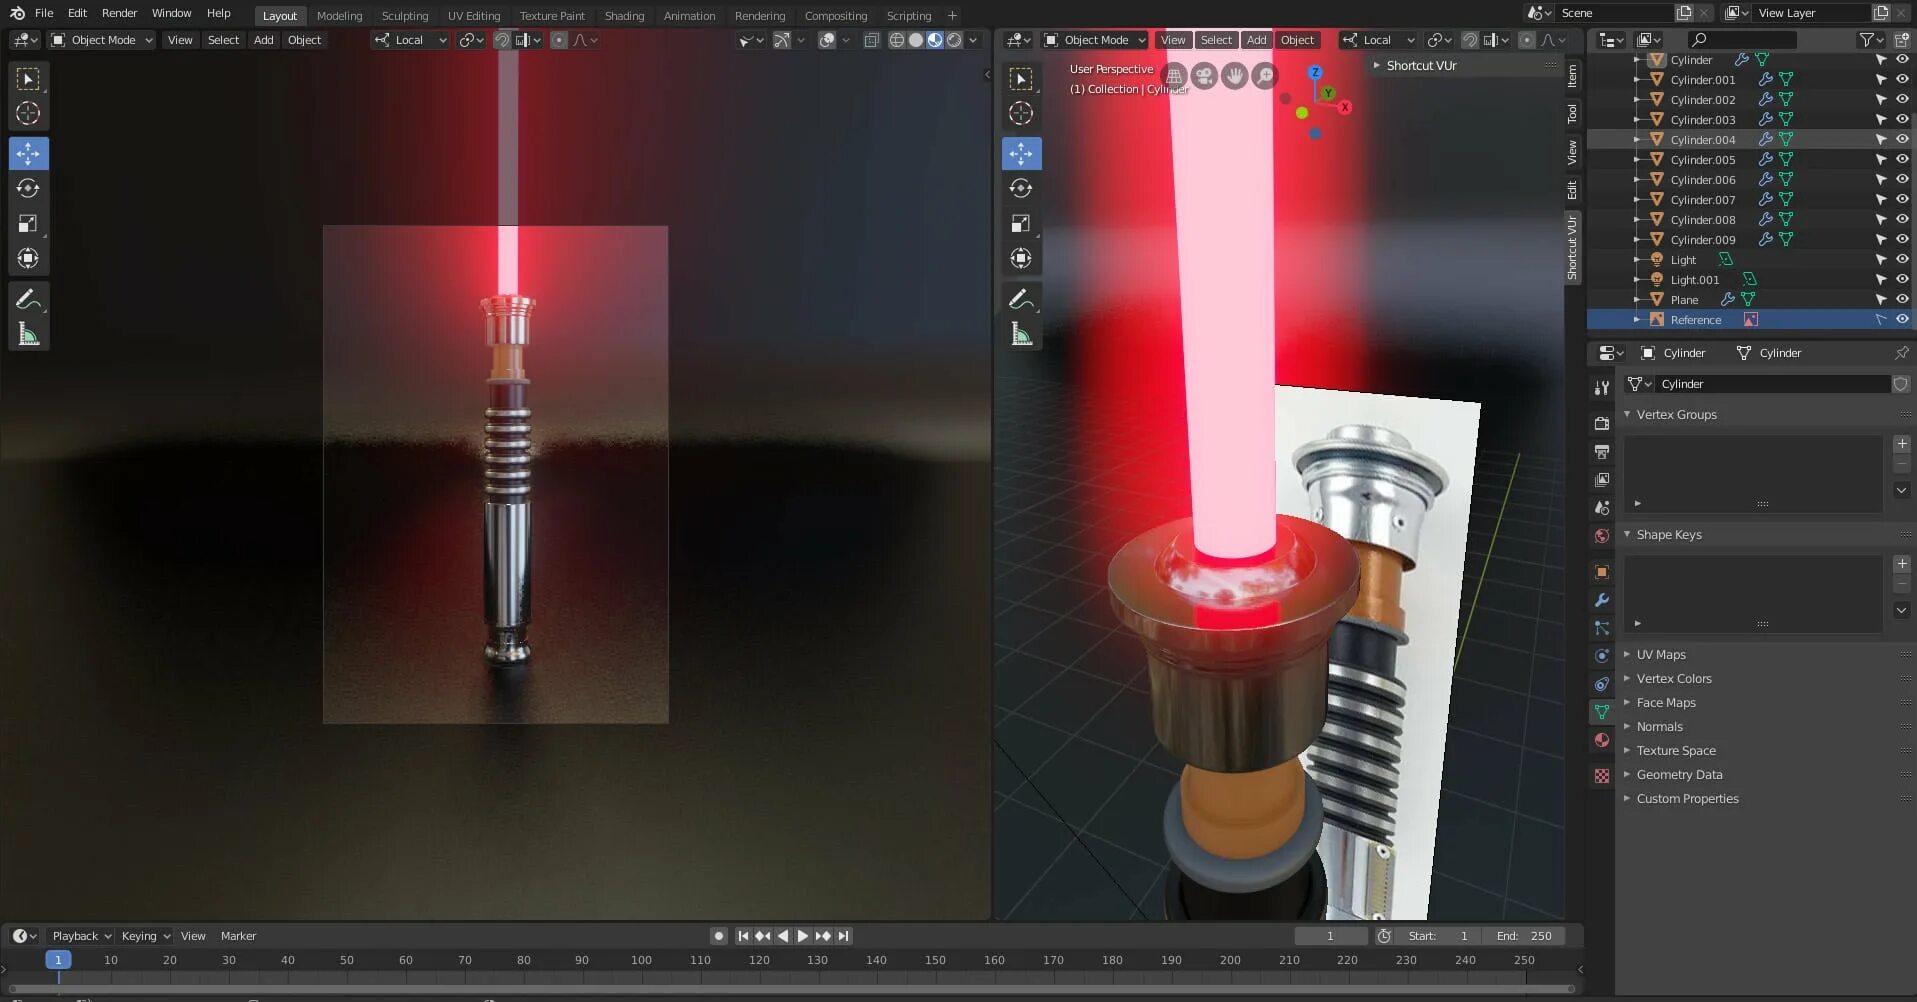Click Add in the right viewport header
1917x1002 pixels.
click(x=1256, y=40)
